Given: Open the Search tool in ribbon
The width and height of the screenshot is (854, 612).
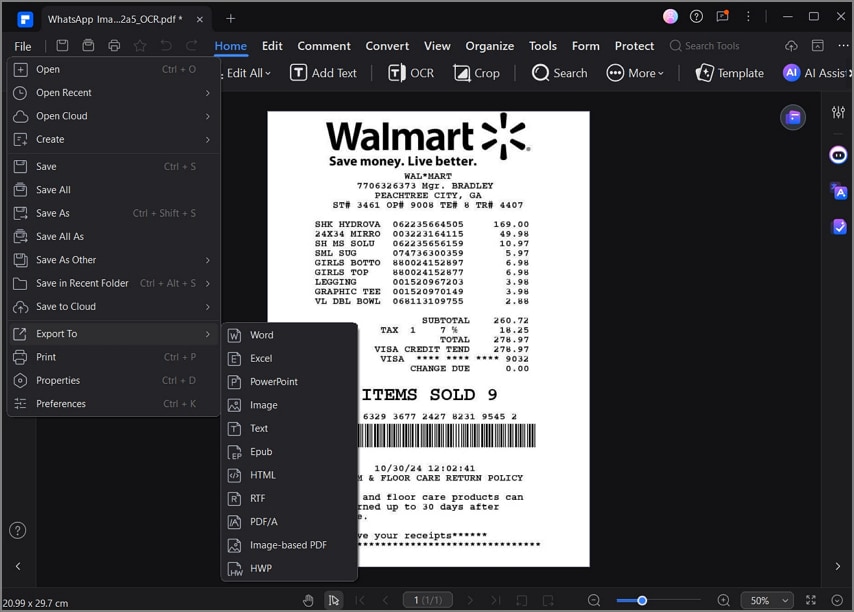Looking at the screenshot, I should point(559,73).
